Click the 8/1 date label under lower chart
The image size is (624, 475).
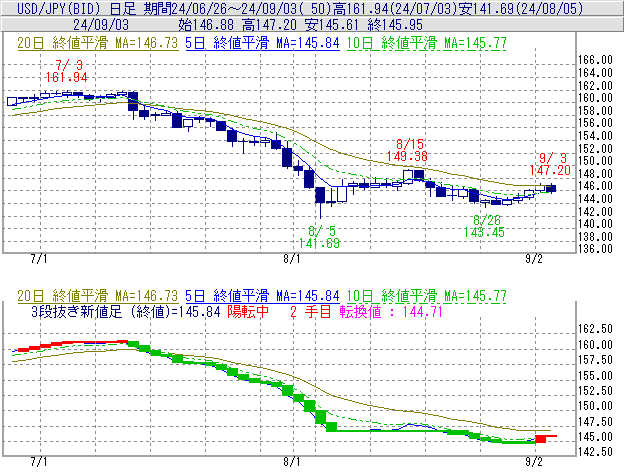click(292, 462)
